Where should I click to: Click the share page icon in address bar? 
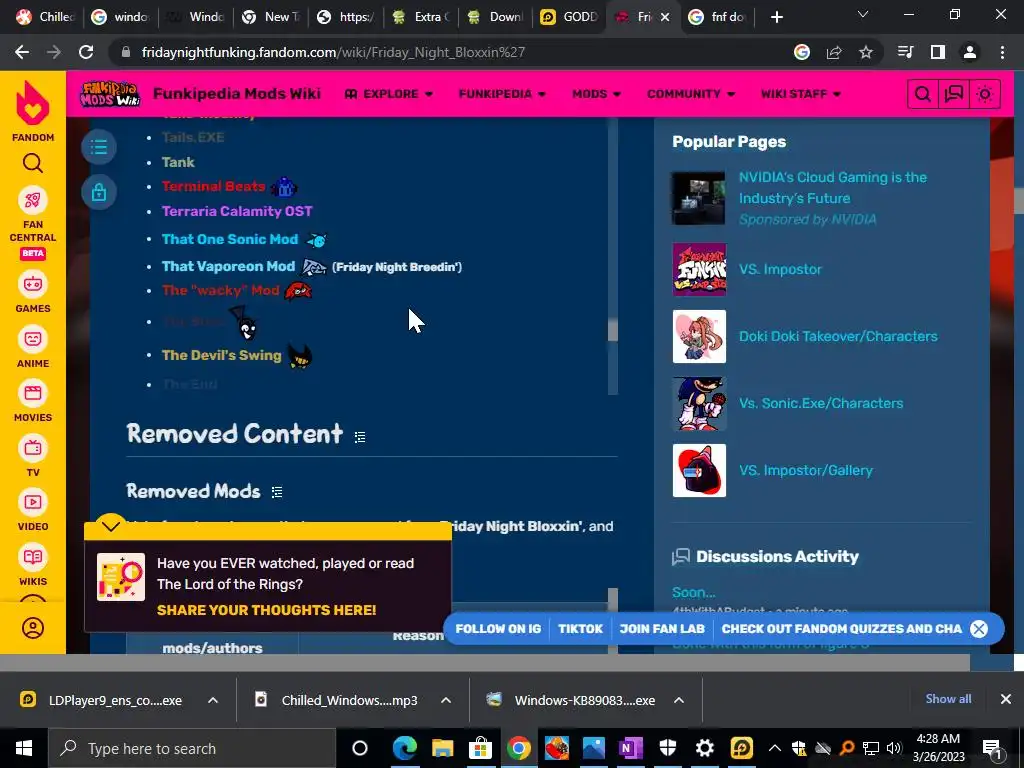(x=834, y=52)
